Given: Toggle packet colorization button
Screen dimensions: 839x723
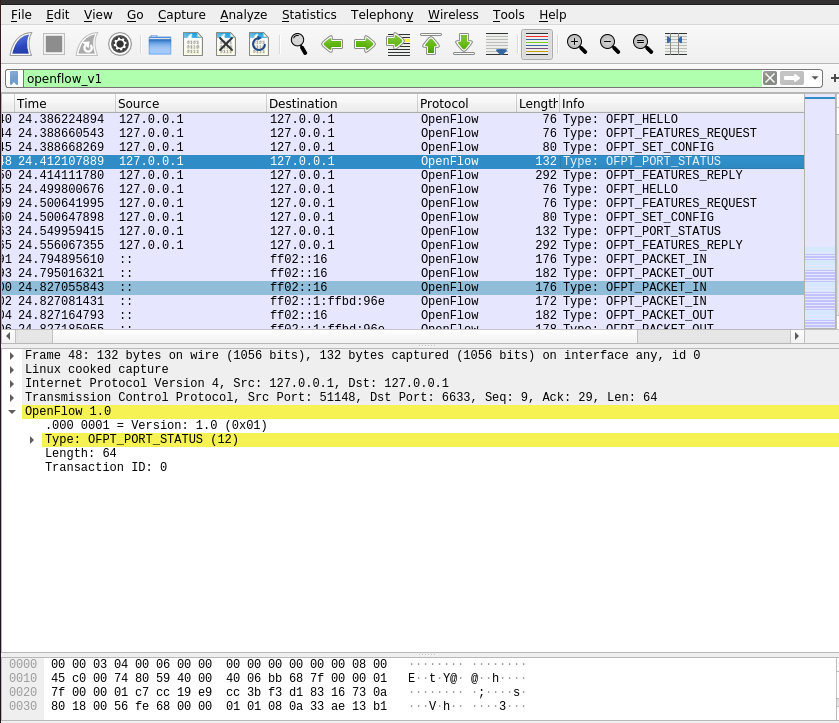Looking at the screenshot, I should [x=537, y=44].
